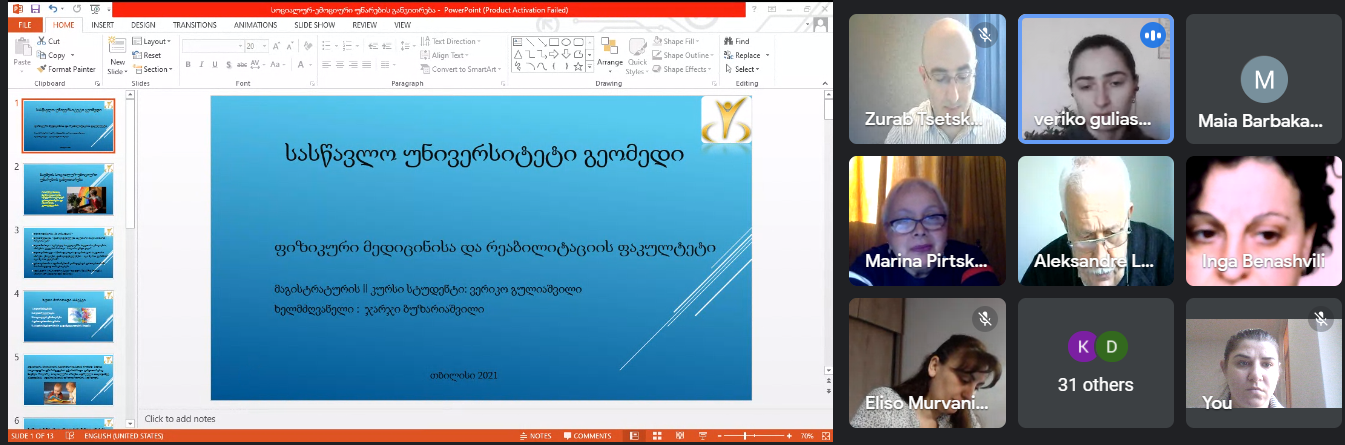Start presentation from beginning icon

[x=95, y=9]
